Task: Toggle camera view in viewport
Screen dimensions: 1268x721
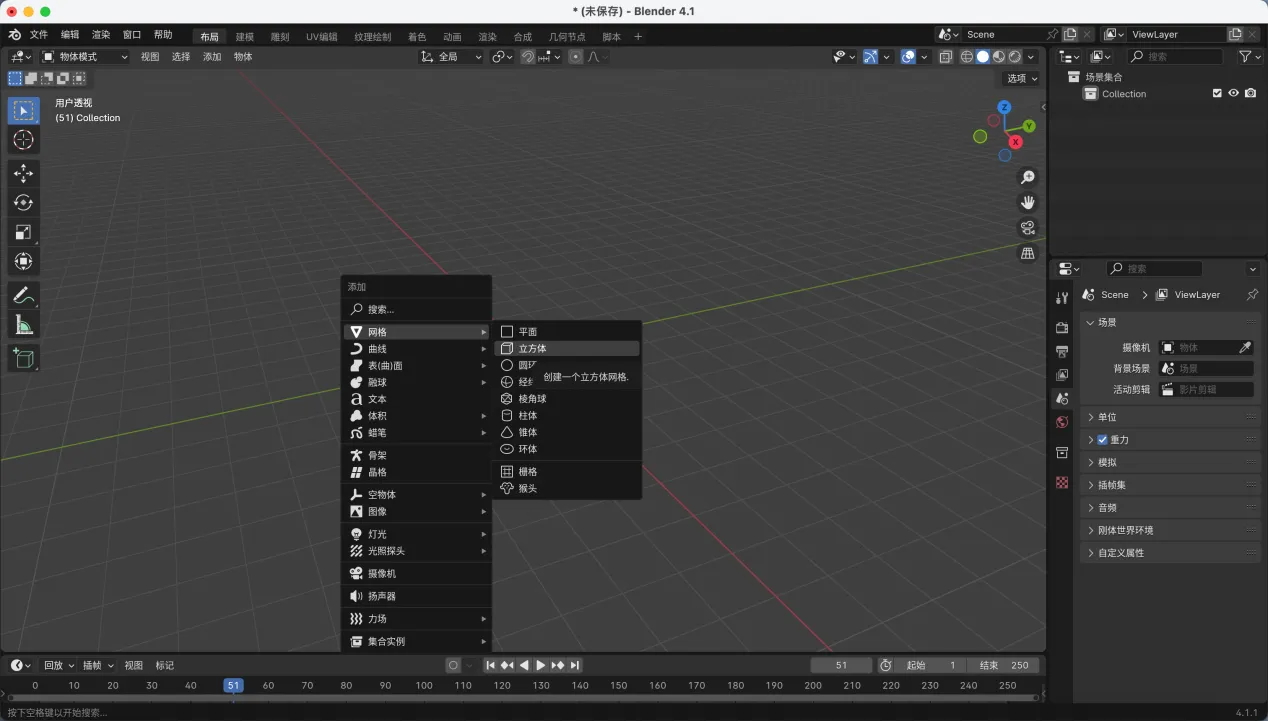Action: tap(1027, 228)
